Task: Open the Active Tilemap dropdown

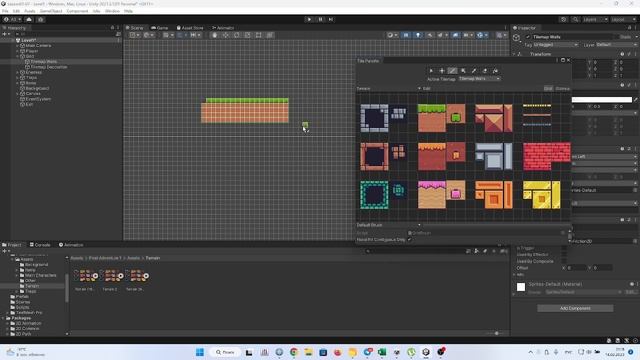Action: click(479, 79)
